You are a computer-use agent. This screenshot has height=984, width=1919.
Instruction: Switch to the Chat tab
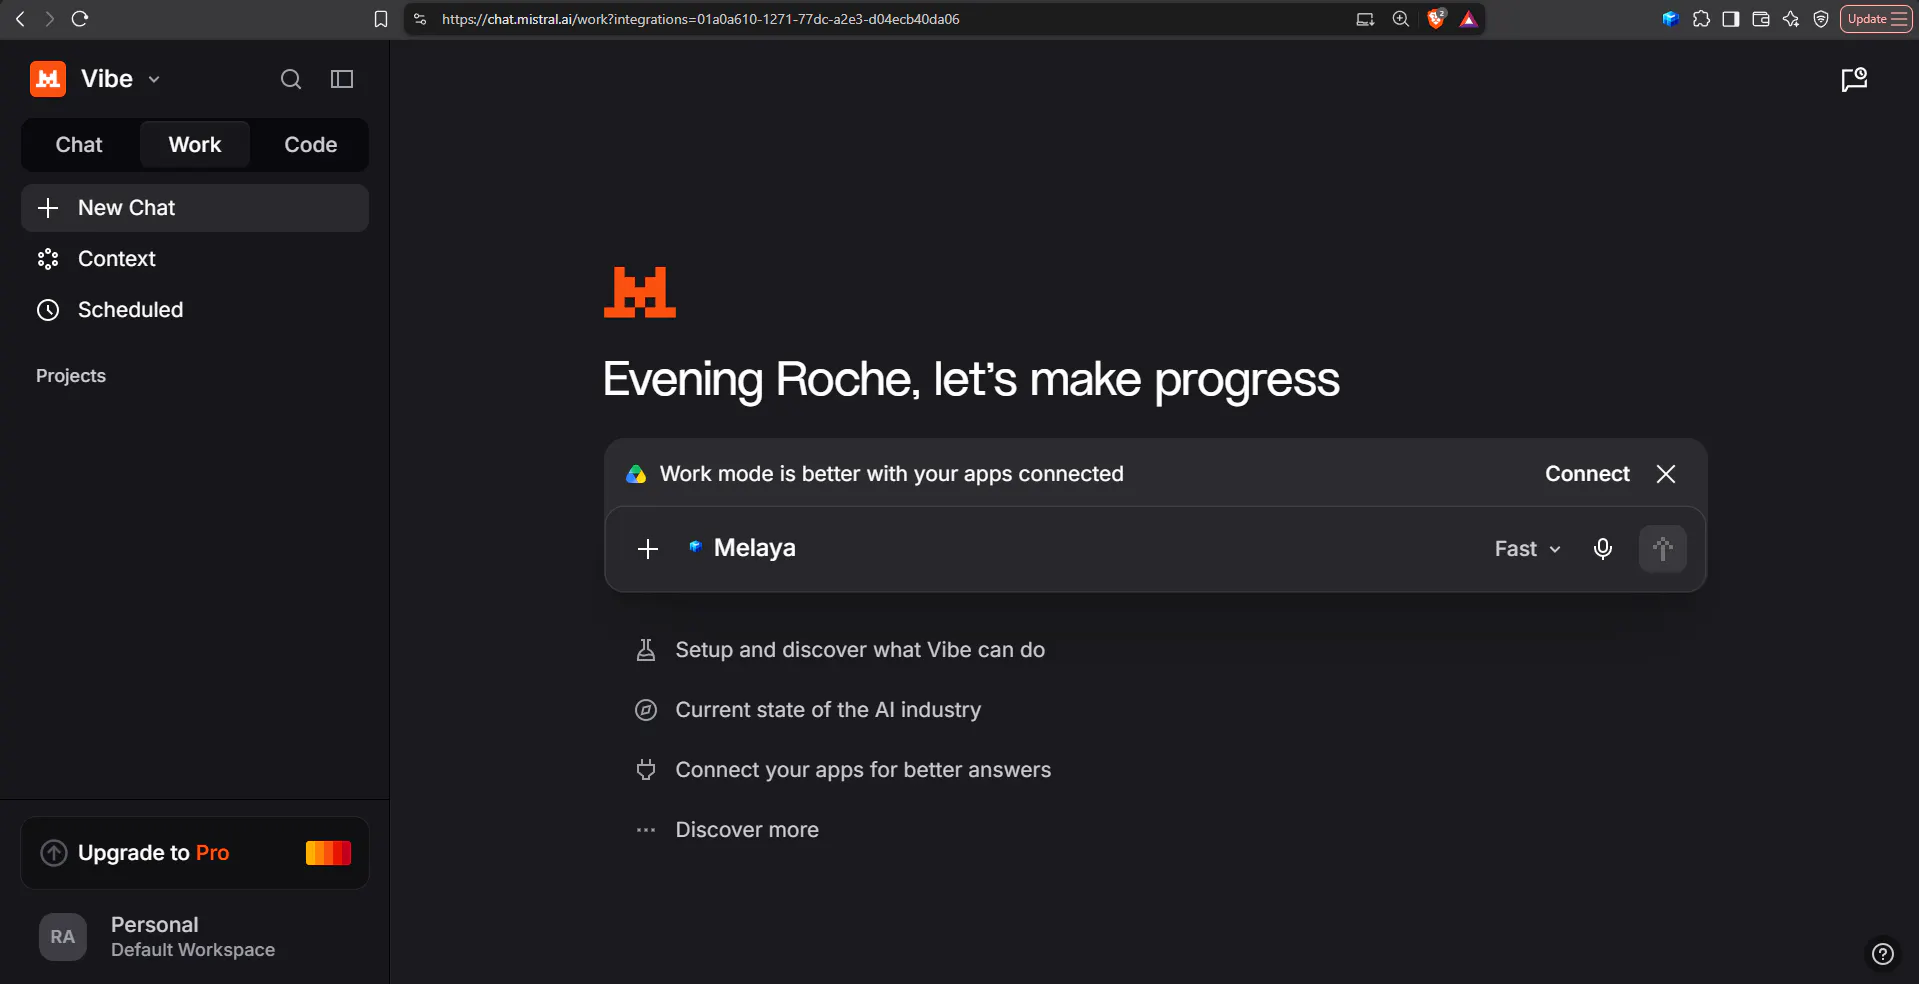pos(79,145)
